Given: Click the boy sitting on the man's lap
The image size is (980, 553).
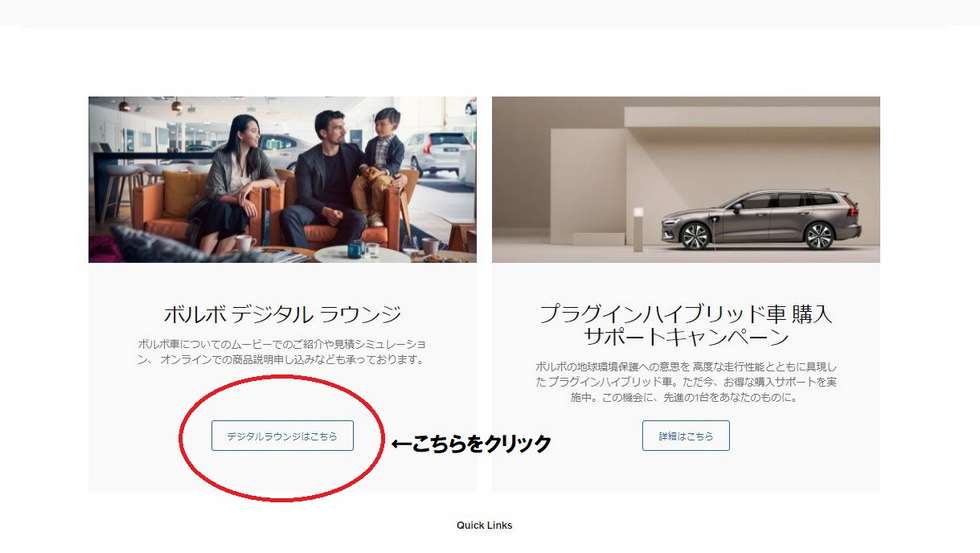Looking at the screenshot, I should click(x=378, y=164).
